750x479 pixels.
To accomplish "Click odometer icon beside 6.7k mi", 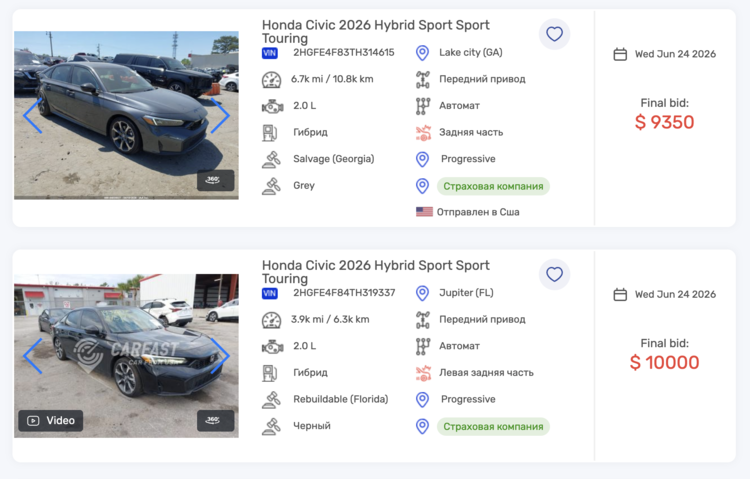I will (x=271, y=79).
